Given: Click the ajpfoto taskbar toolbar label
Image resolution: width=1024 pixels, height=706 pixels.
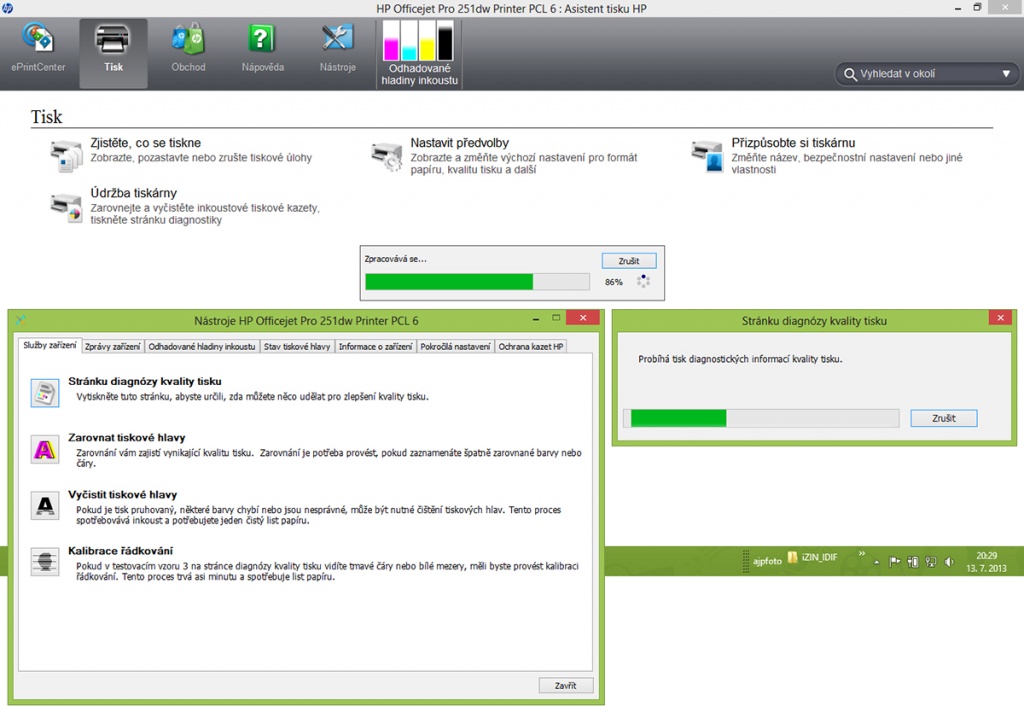Looking at the screenshot, I should tap(767, 561).
